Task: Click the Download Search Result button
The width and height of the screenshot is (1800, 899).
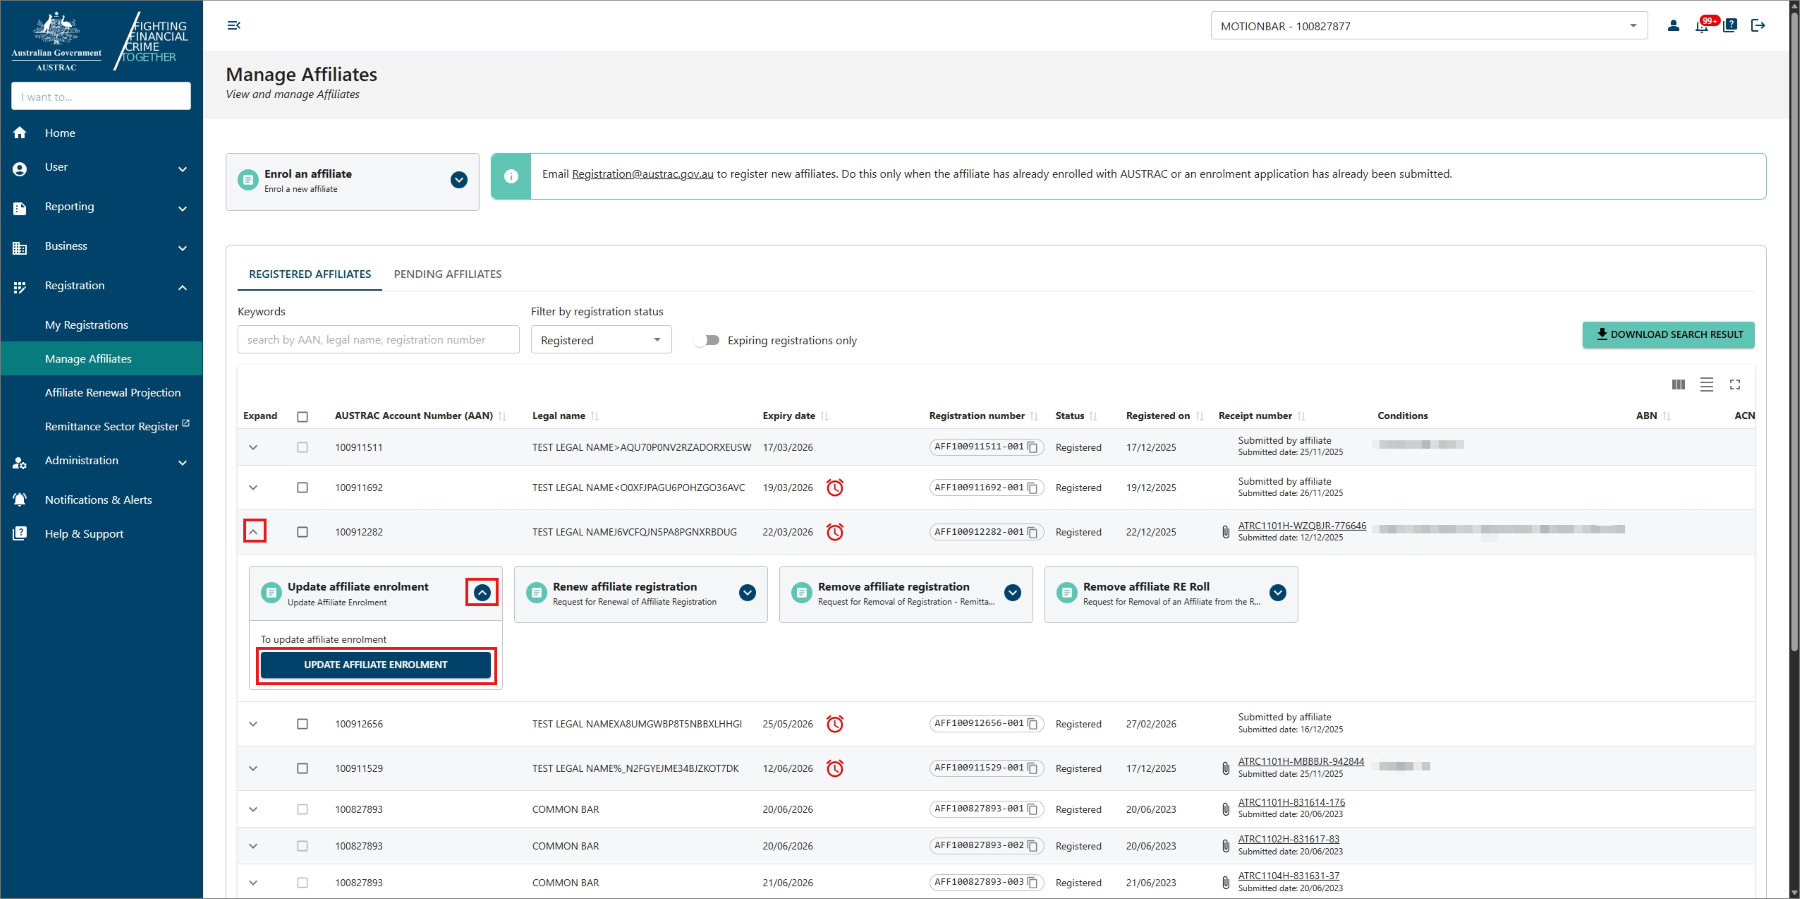Action: pos(1668,335)
